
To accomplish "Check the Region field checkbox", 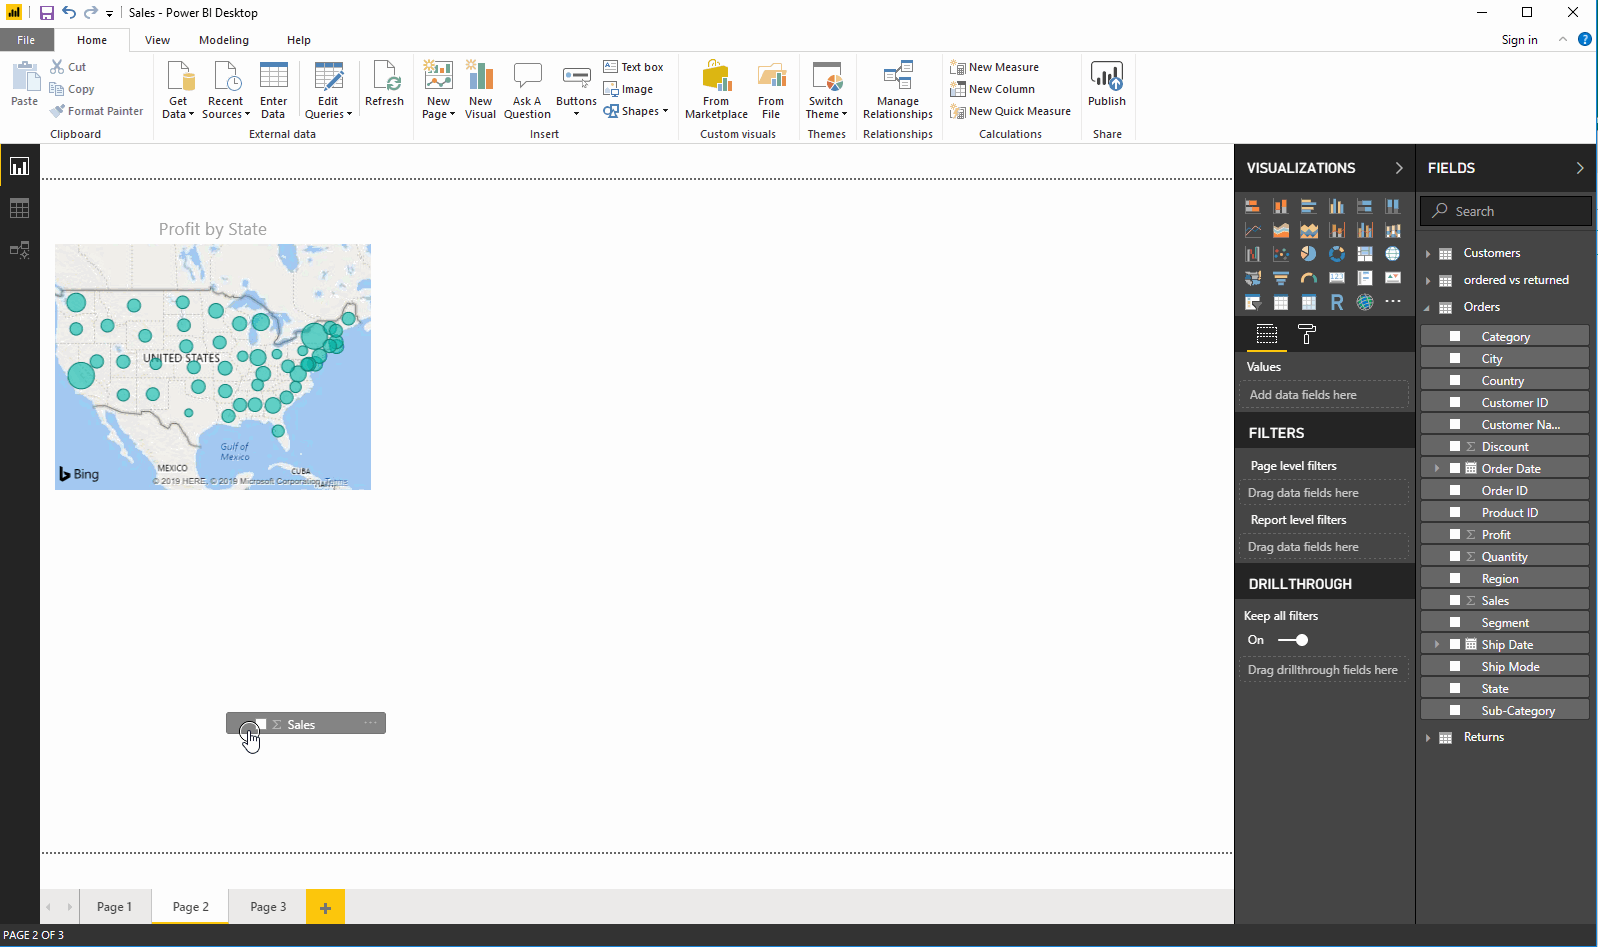I will [1455, 578].
